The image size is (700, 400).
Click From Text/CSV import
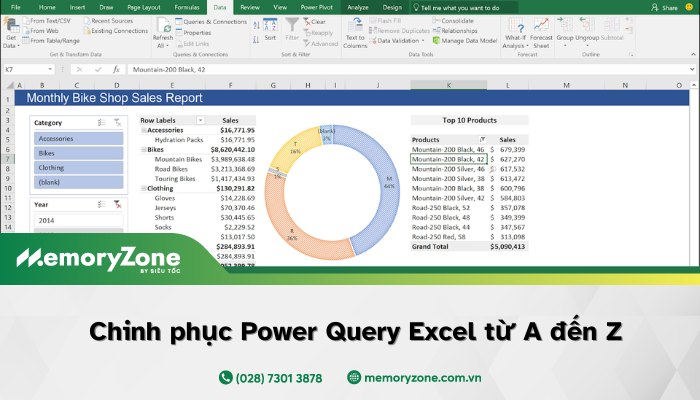click(x=46, y=21)
